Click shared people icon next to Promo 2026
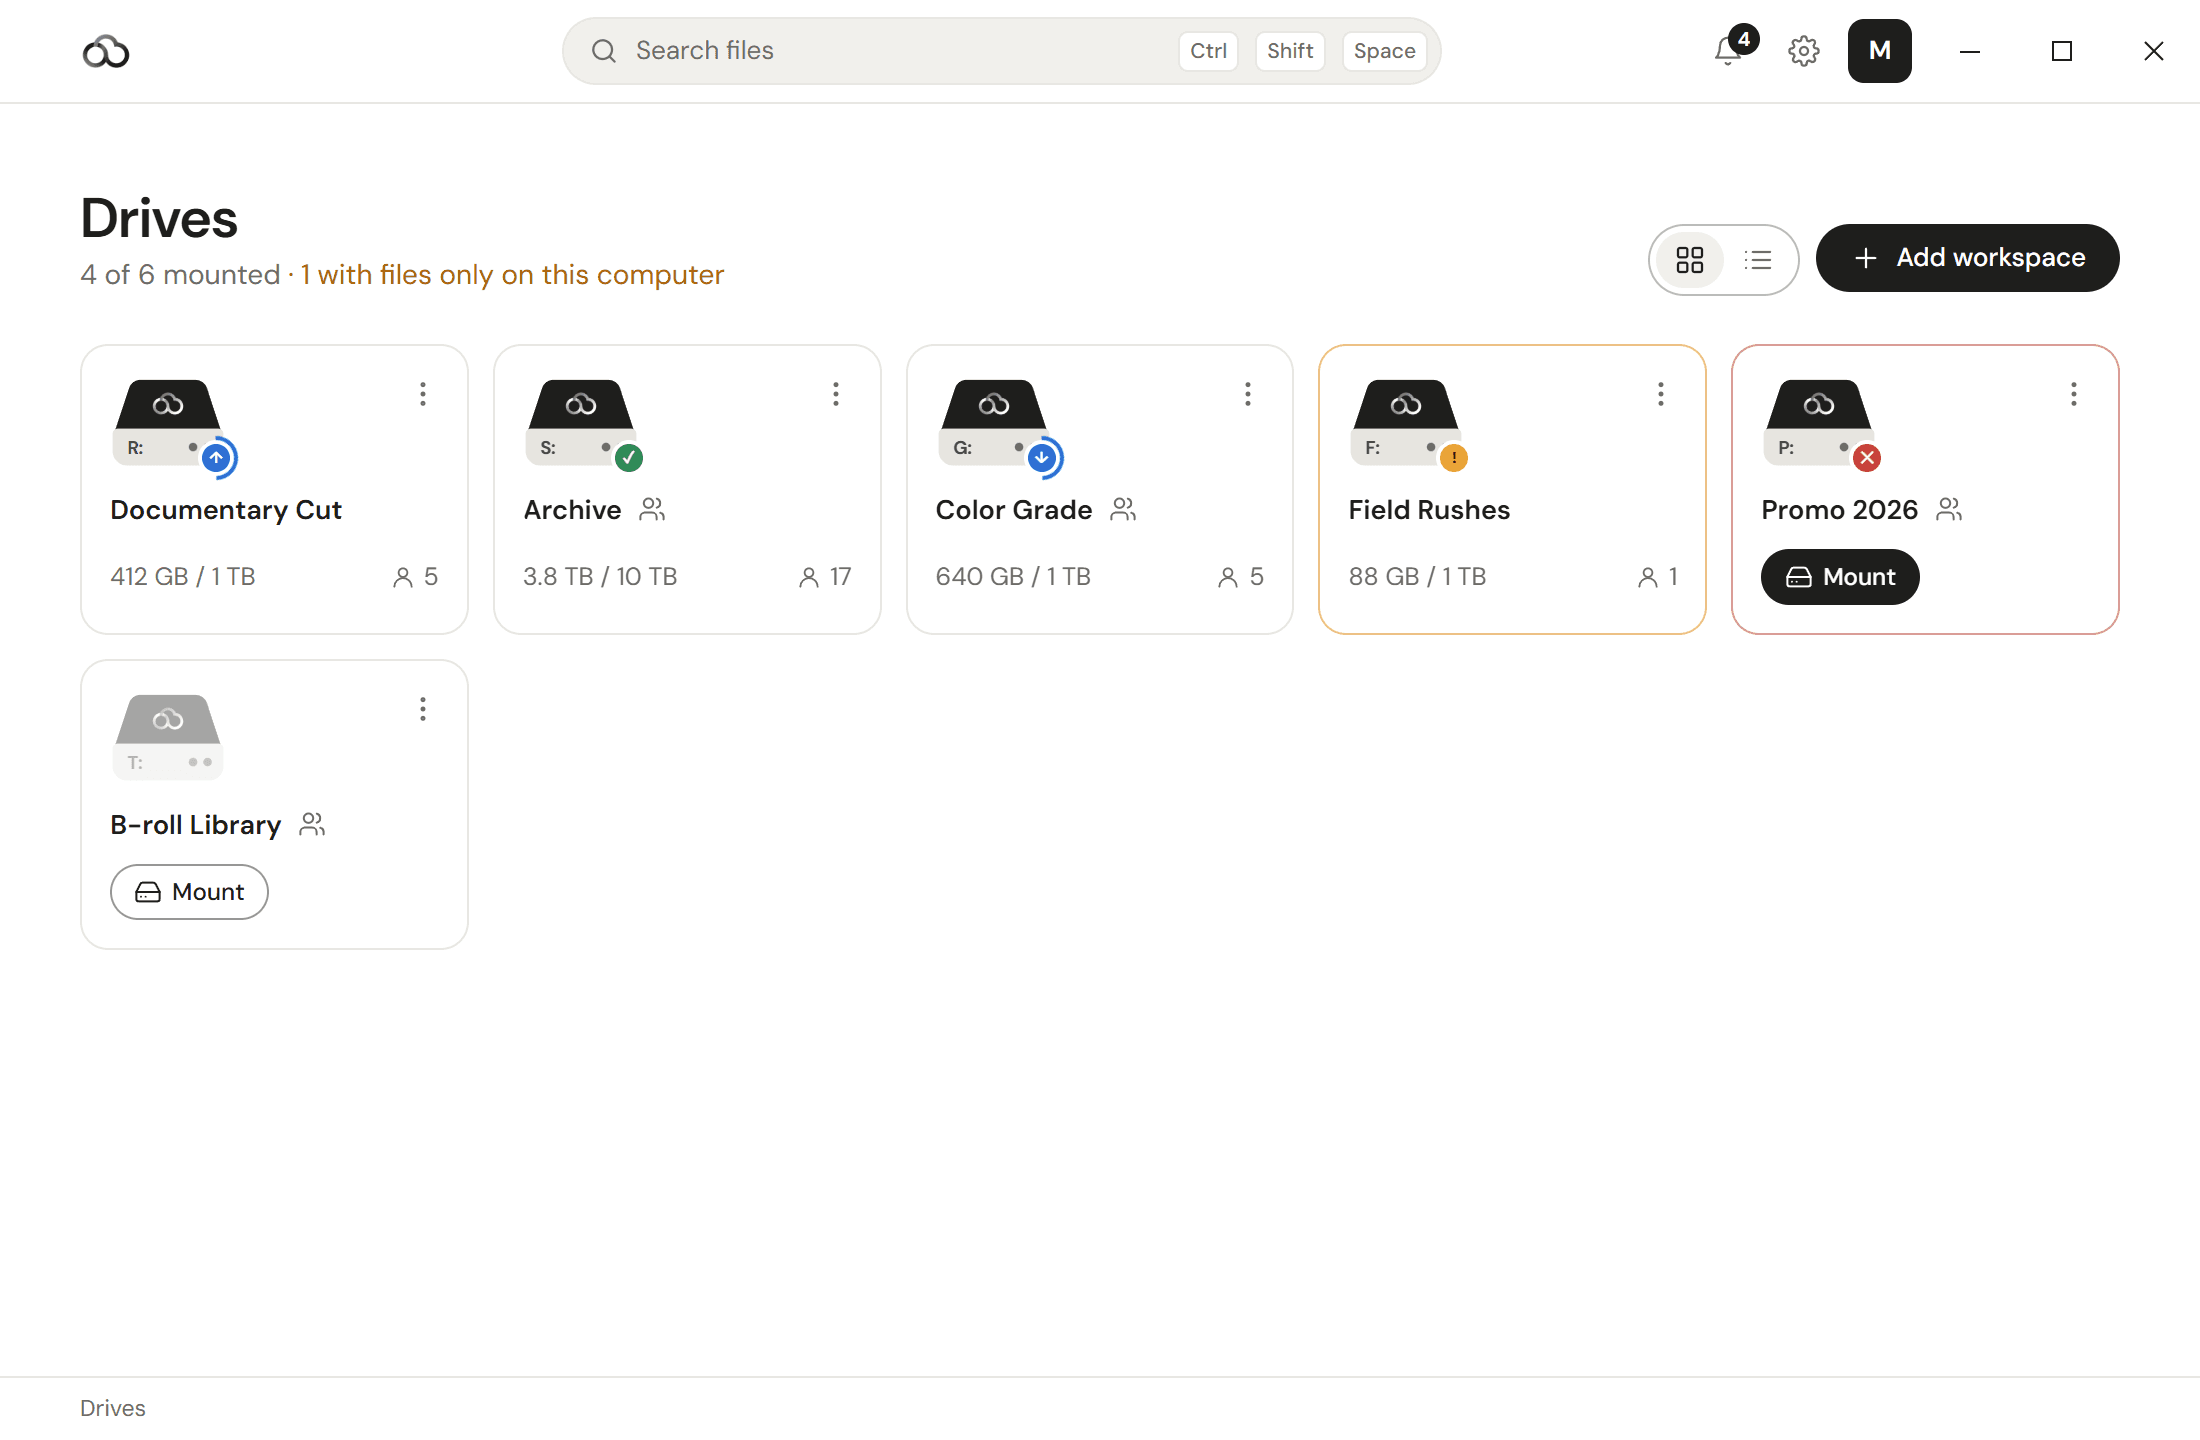The width and height of the screenshot is (2200, 1440). 1949,510
